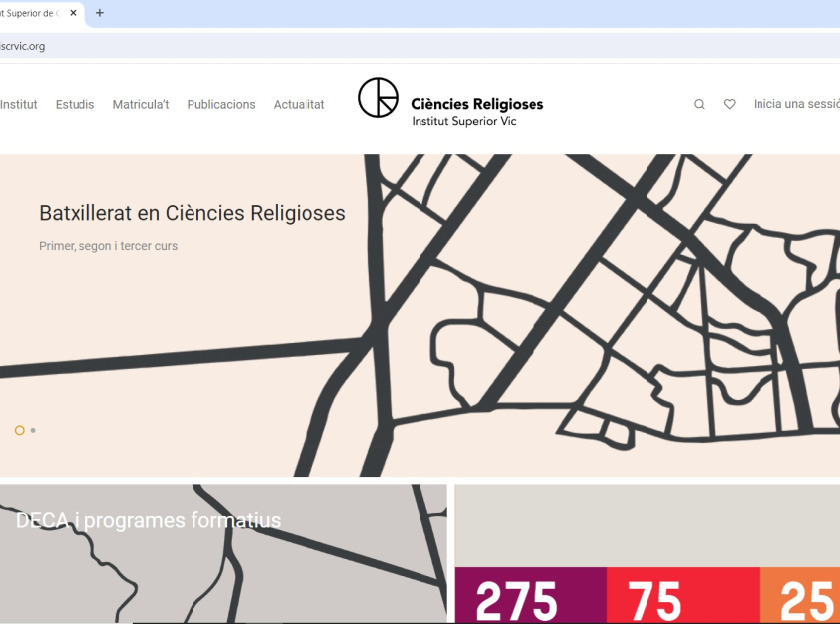Go to the Publicacions menu item
Screen dimensions: 840x624
click(221, 104)
